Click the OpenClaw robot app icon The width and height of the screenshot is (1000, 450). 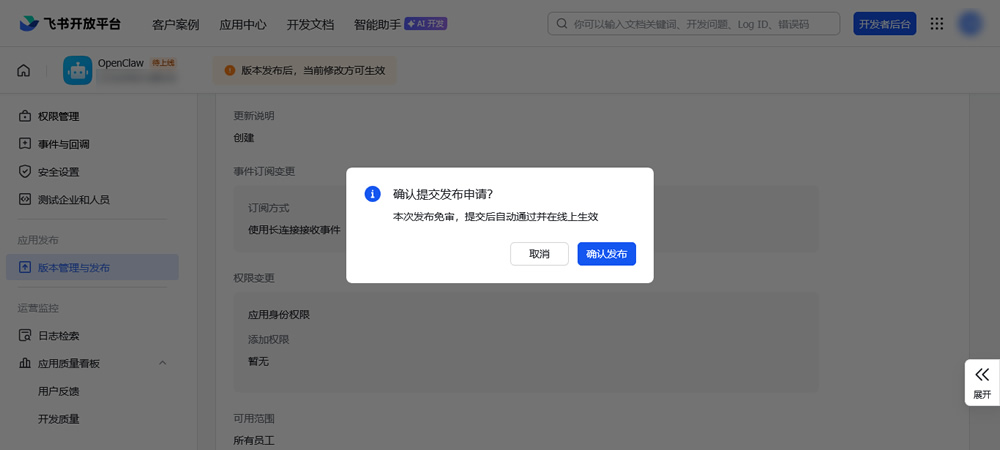tap(77, 70)
